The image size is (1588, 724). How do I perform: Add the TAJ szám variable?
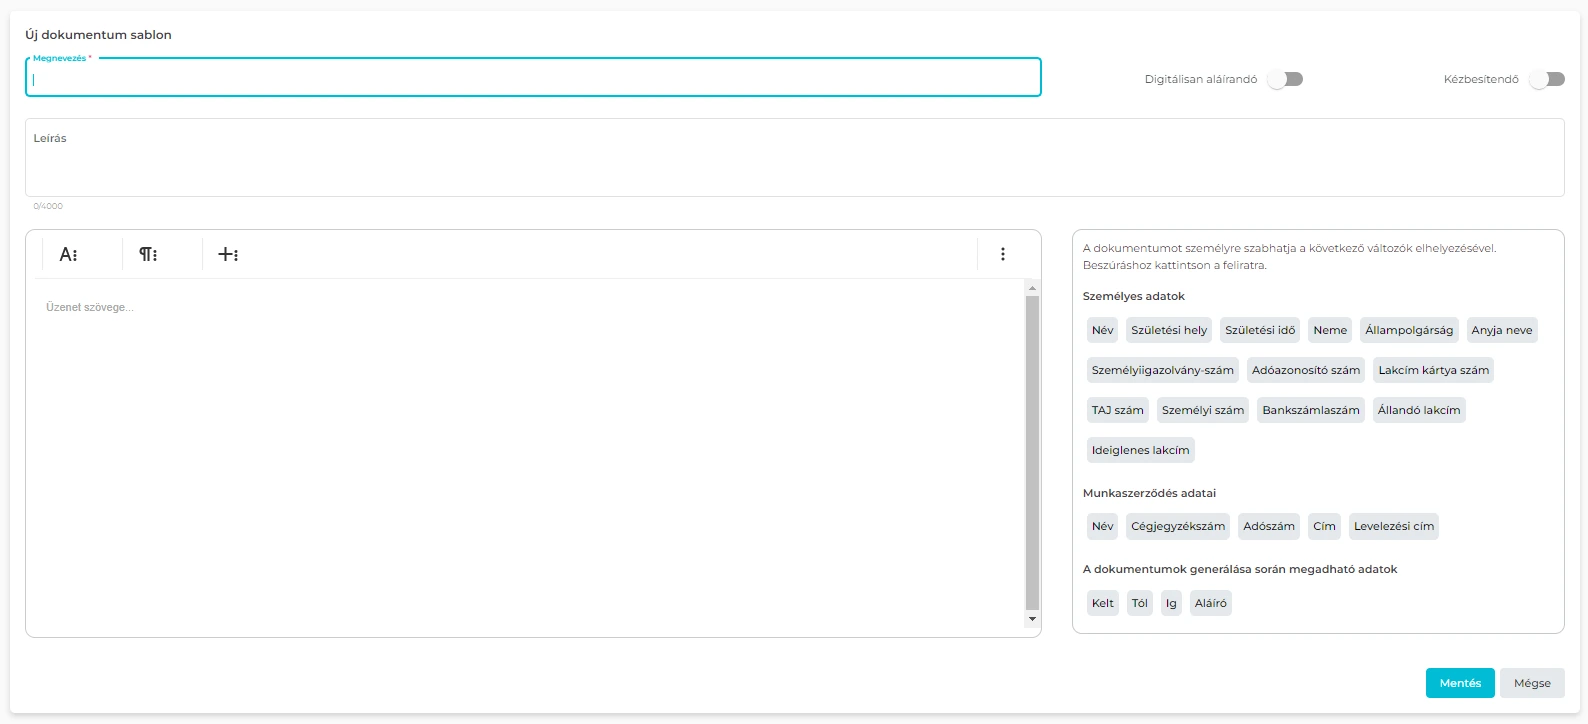coord(1117,410)
